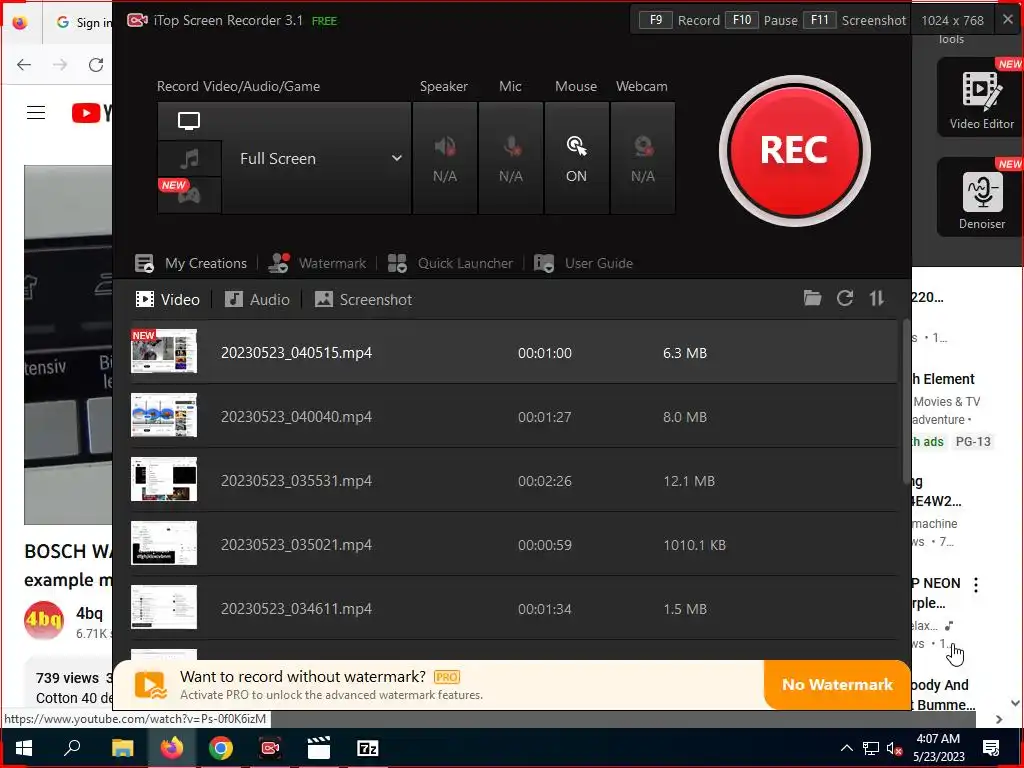Open the Denoiser tool
The image size is (1024, 768).
(x=982, y=197)
